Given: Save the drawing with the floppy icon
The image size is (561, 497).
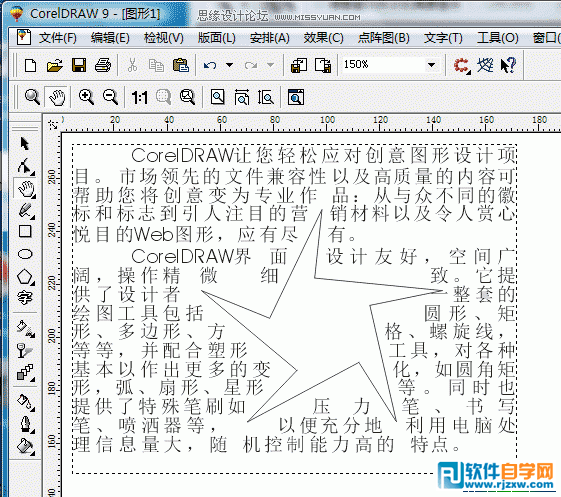Looking at the screenshot, I should [x=79, y=65].
